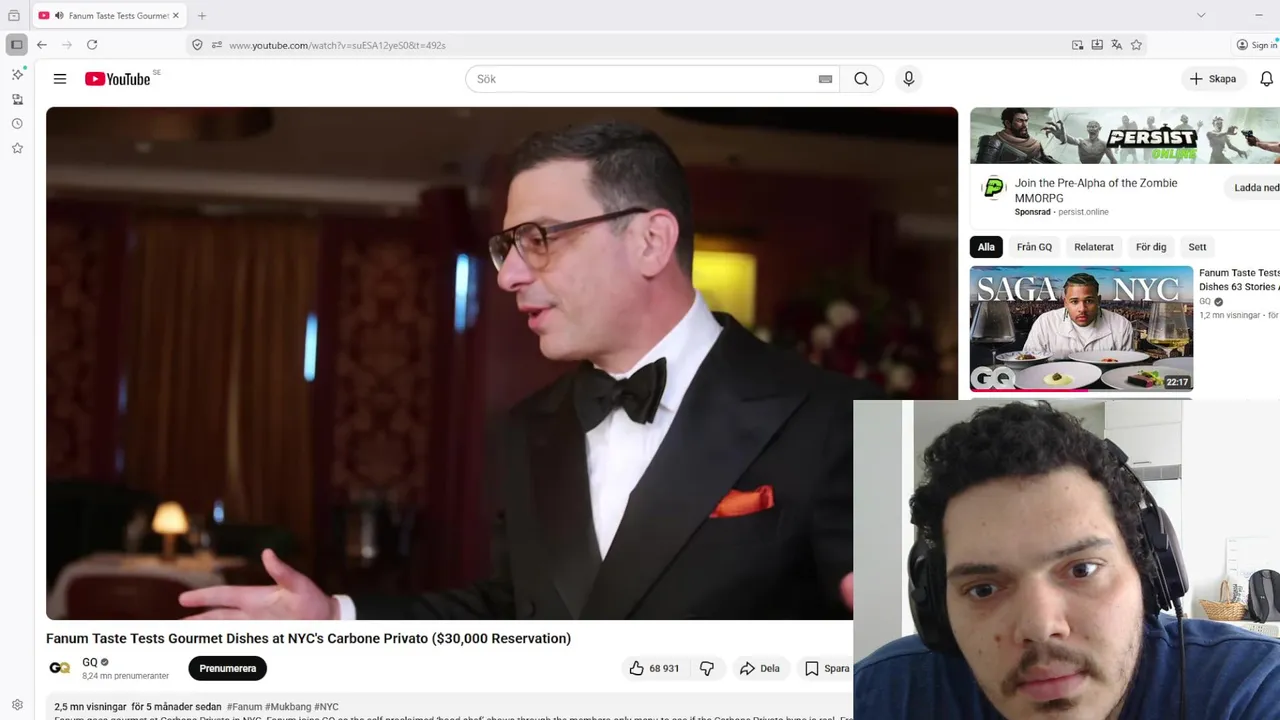Click the Skapa create button

click(x=1213, y=79)
